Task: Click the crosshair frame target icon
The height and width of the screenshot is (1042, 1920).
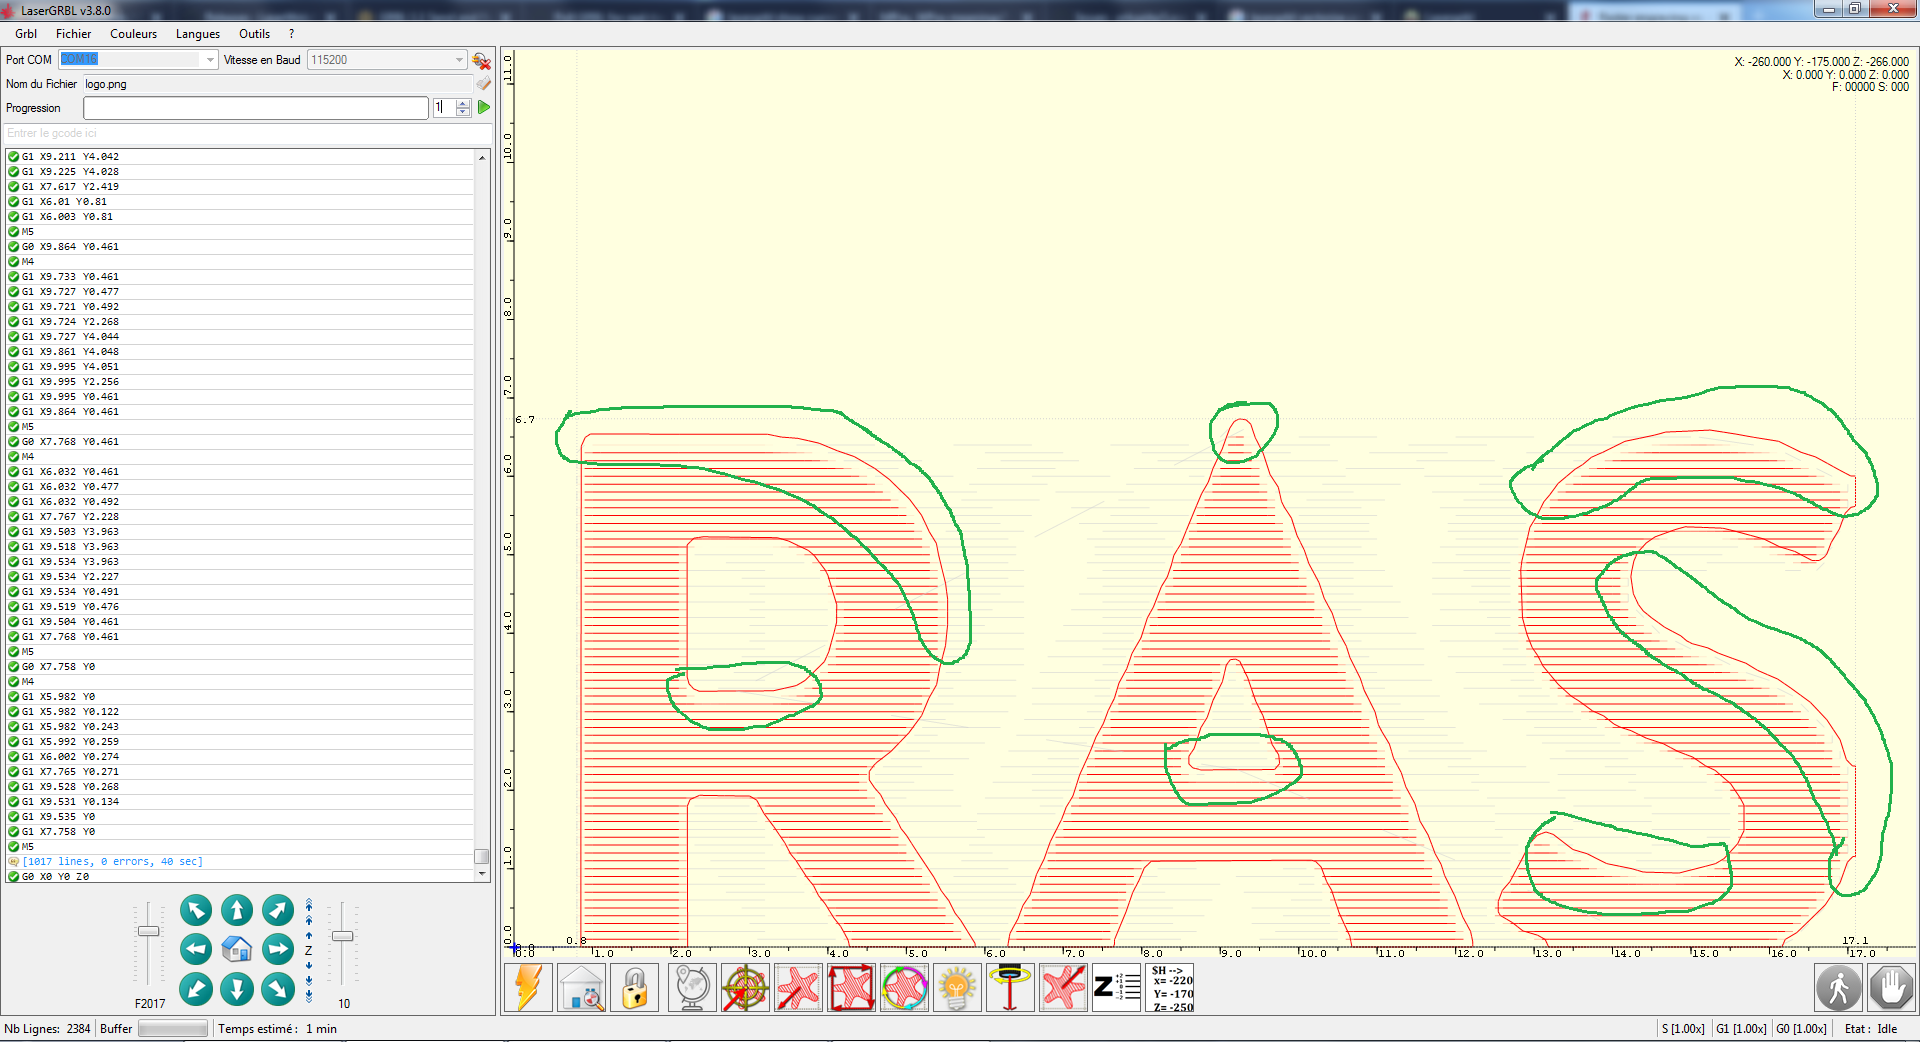Action: click(745, 988)
